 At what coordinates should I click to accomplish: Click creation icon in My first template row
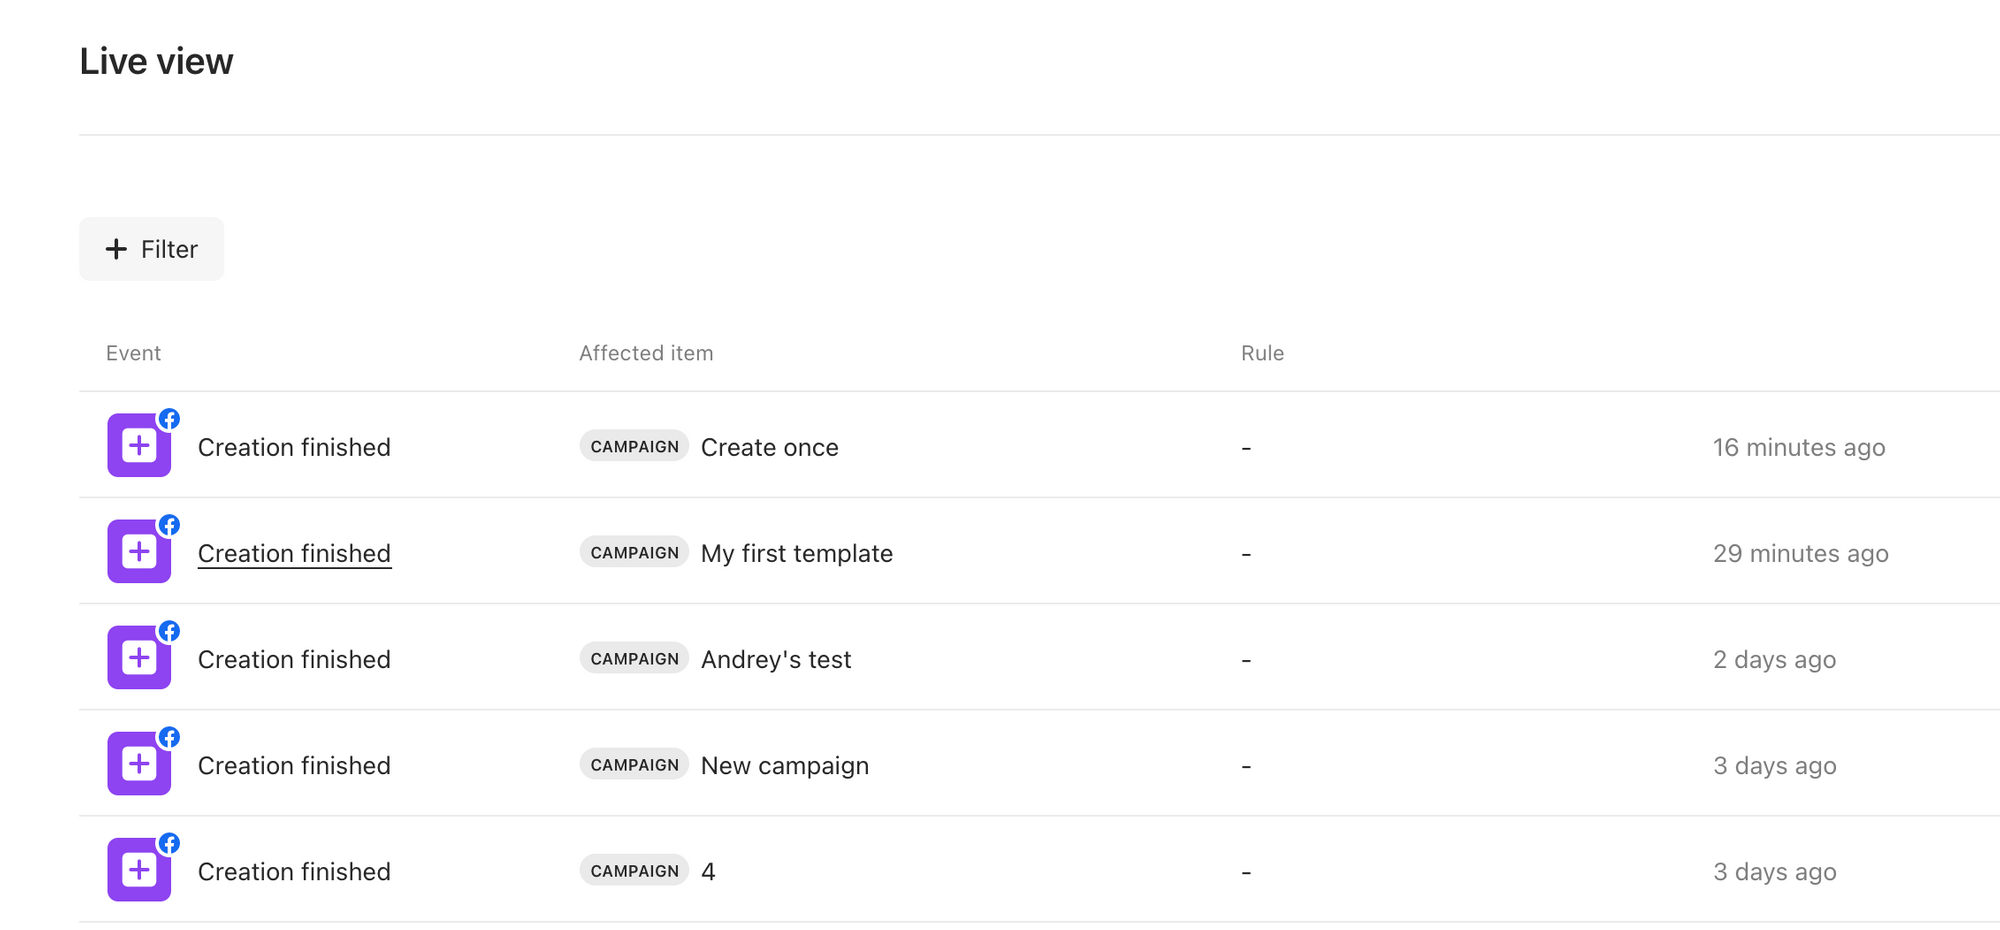139,551
